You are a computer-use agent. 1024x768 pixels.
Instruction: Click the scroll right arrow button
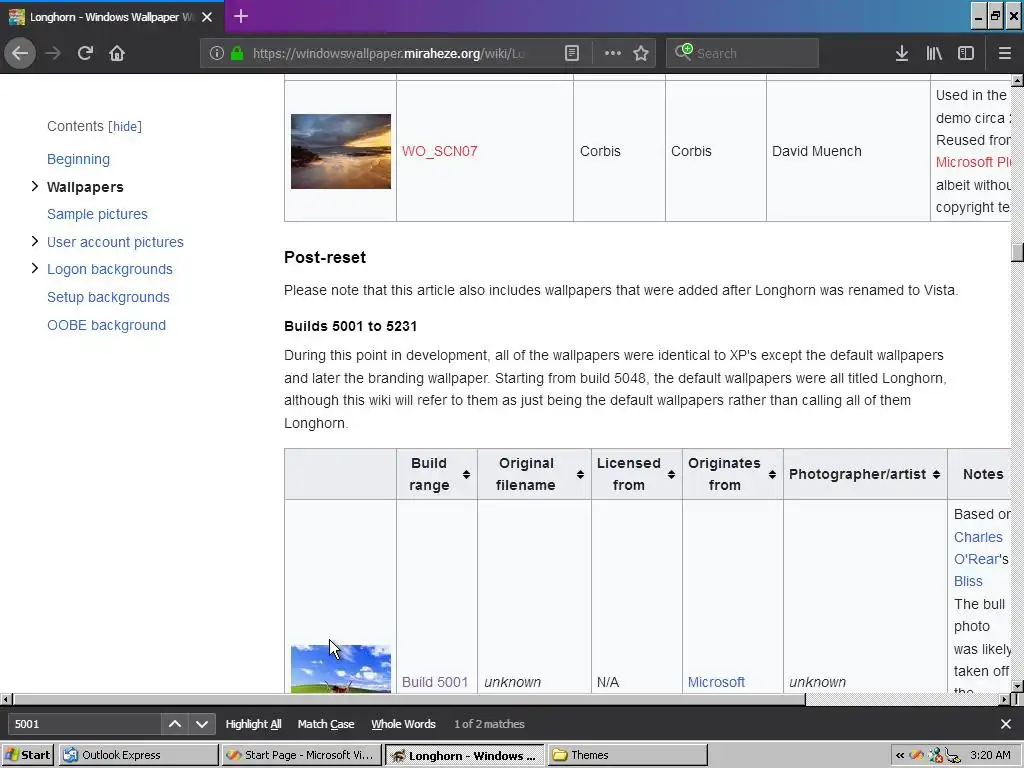[1004, 699]
